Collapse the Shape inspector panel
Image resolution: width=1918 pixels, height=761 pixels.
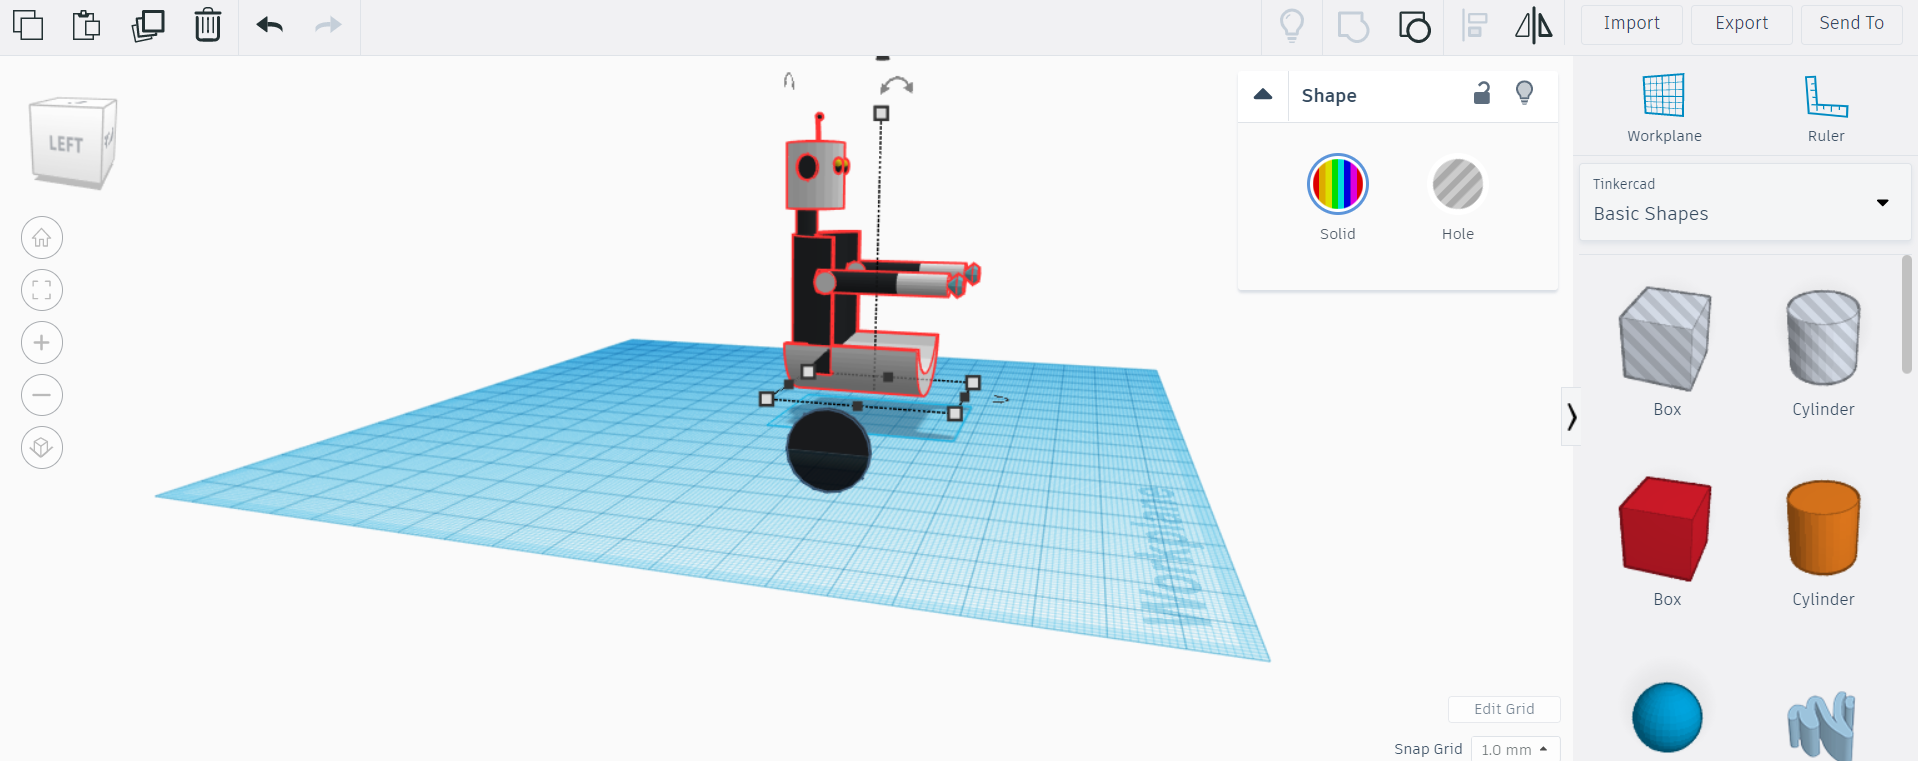[x=1263, y=94]
